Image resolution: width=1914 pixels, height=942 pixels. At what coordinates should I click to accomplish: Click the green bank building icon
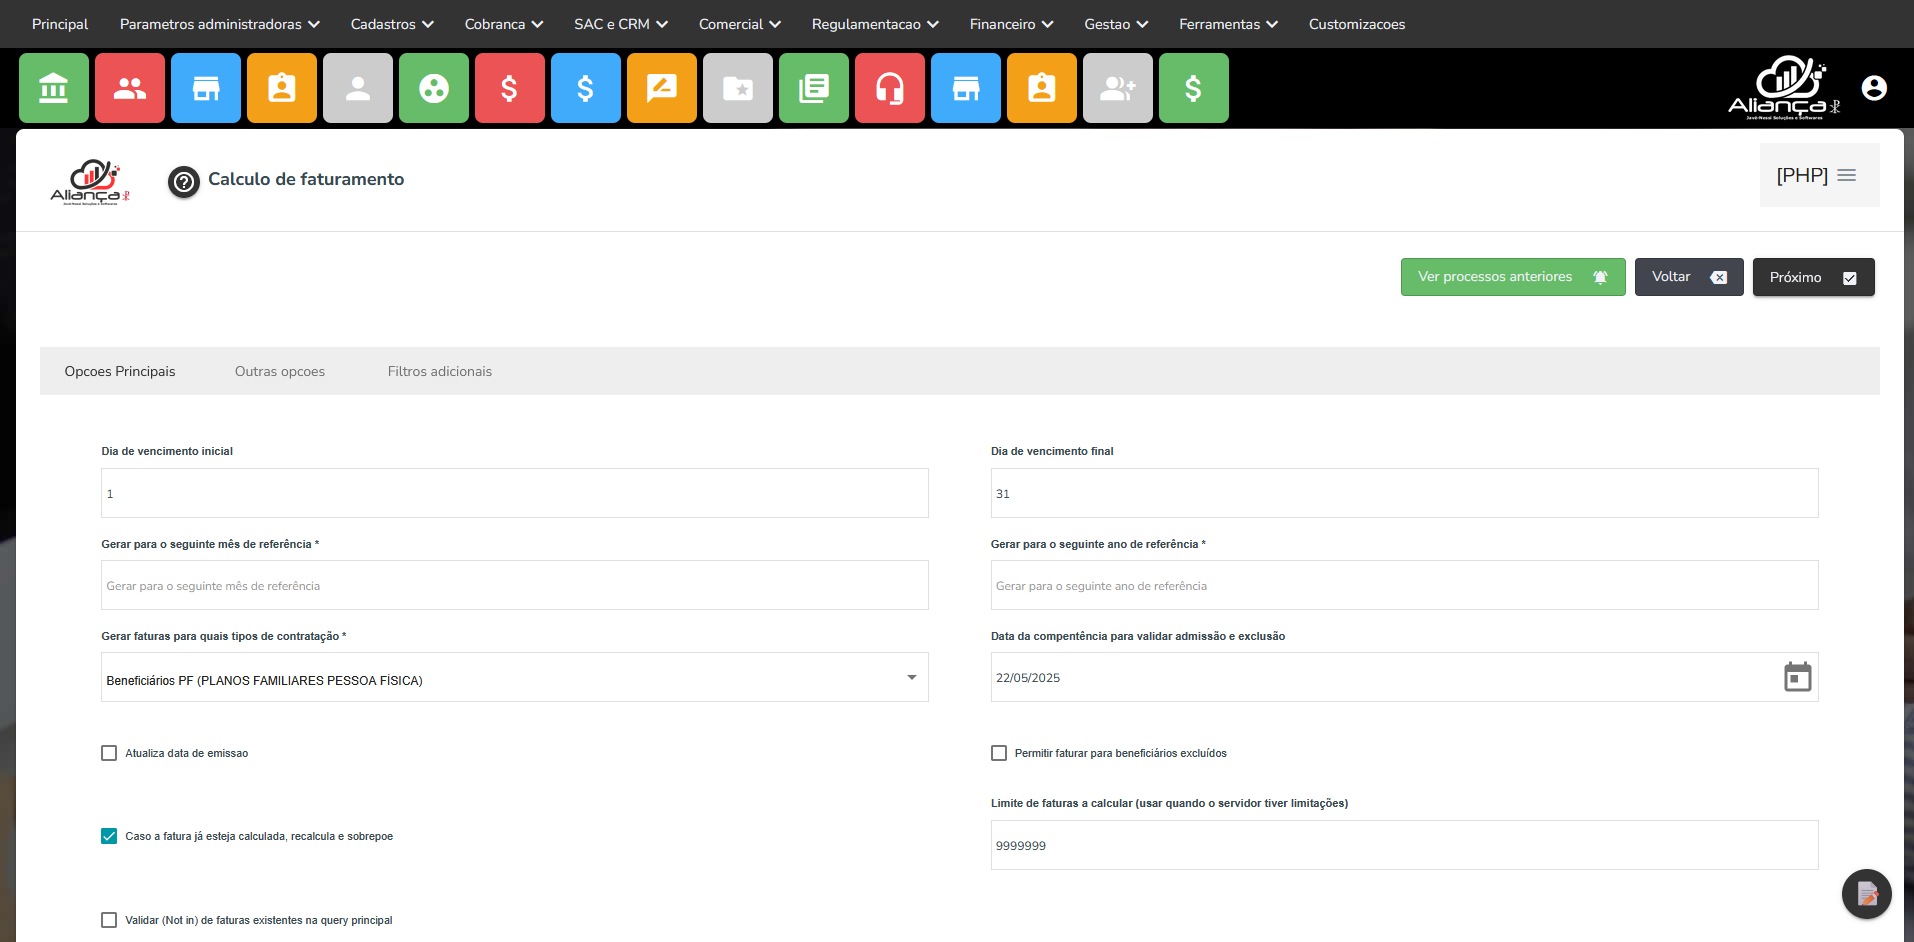coord(54,89)
